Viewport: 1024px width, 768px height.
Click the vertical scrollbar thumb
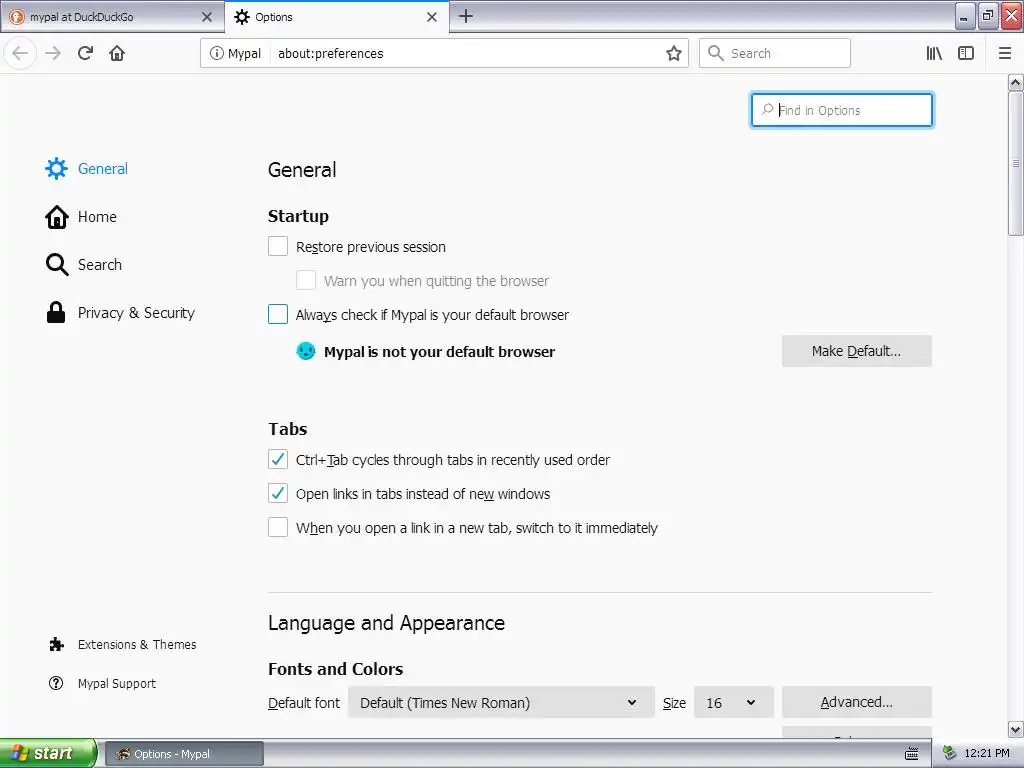point(1015,163)
